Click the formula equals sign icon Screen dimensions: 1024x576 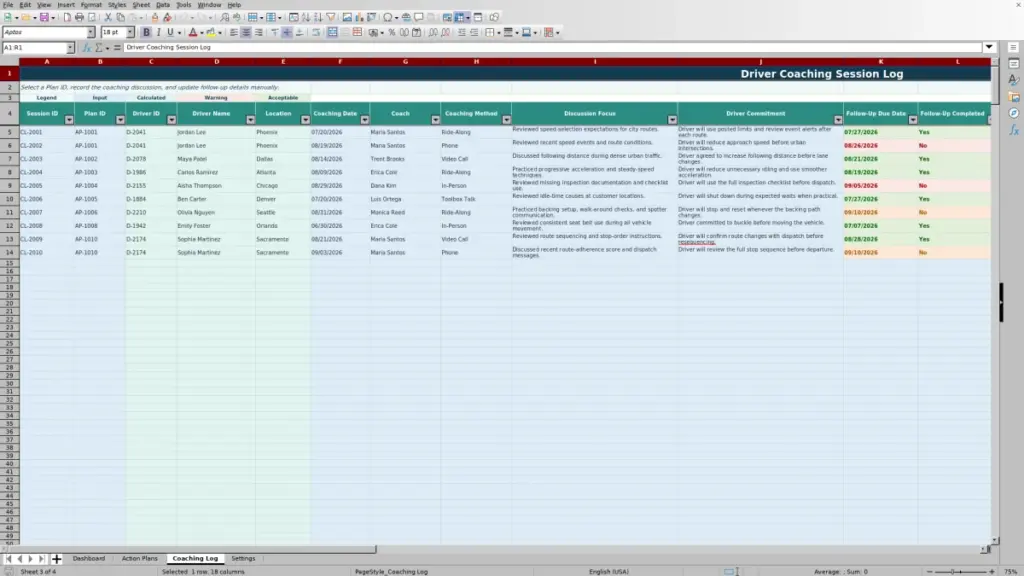point(117,47)
